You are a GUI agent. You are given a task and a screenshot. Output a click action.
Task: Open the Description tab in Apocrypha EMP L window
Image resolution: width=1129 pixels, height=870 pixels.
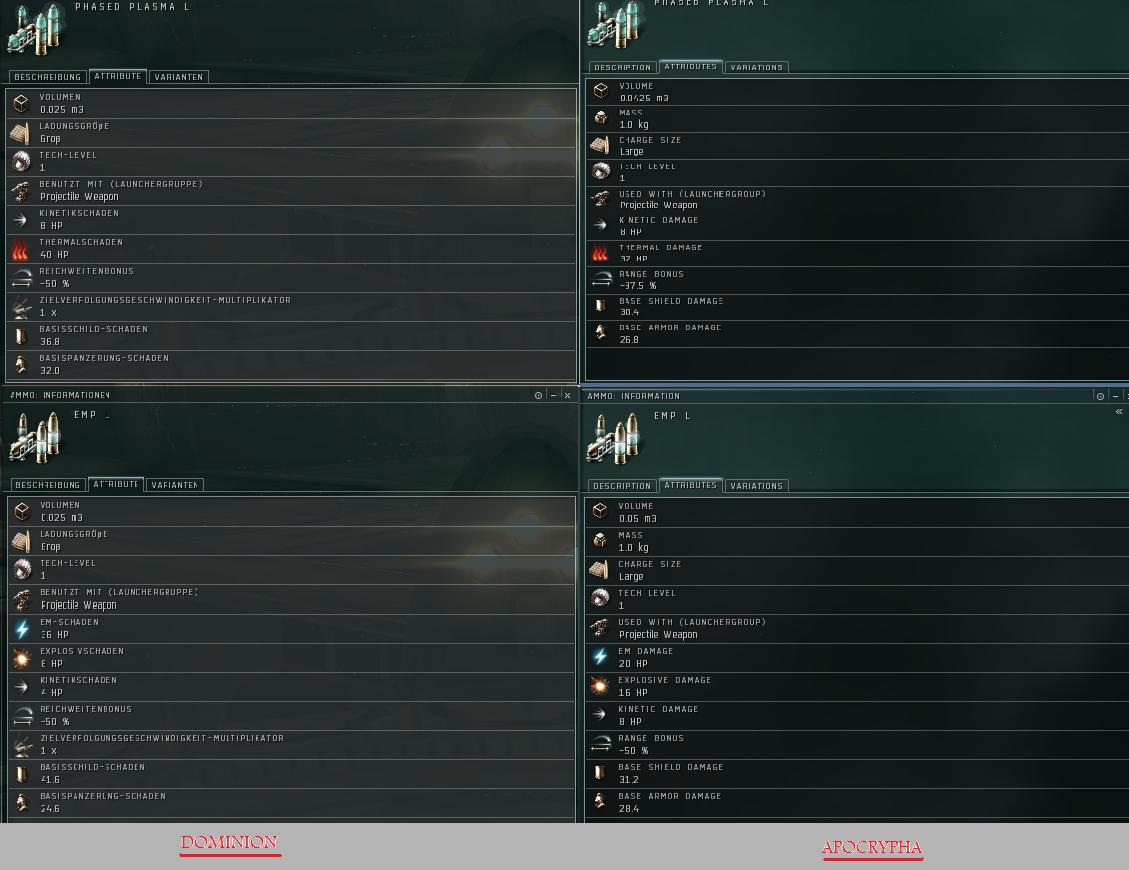coord(622,486)
